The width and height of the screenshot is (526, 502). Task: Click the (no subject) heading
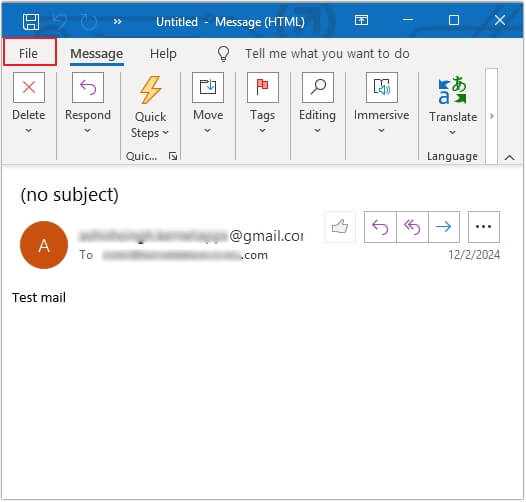coord(69,195)
